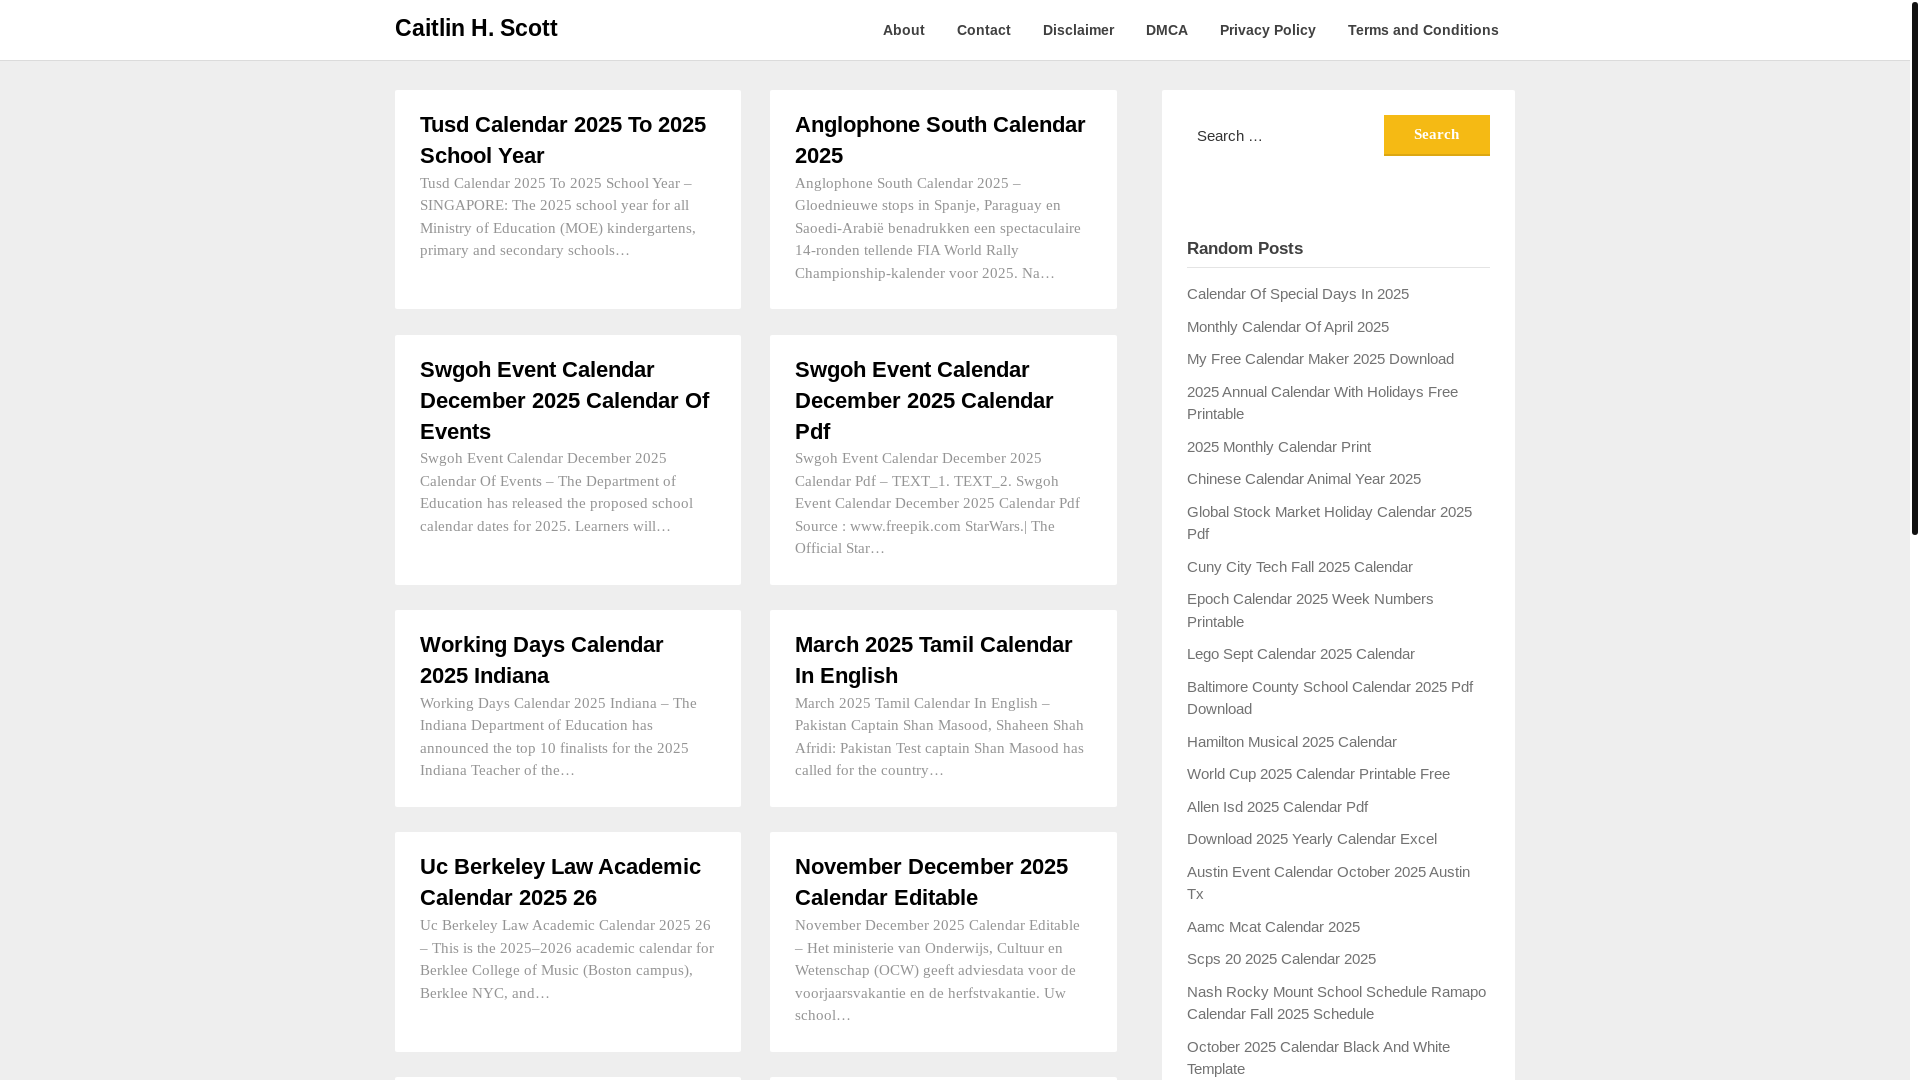Open Aamc Mcat Calendar 2025 link
Viewport: 1920px width, 1080px height.
pos(1273,927)
